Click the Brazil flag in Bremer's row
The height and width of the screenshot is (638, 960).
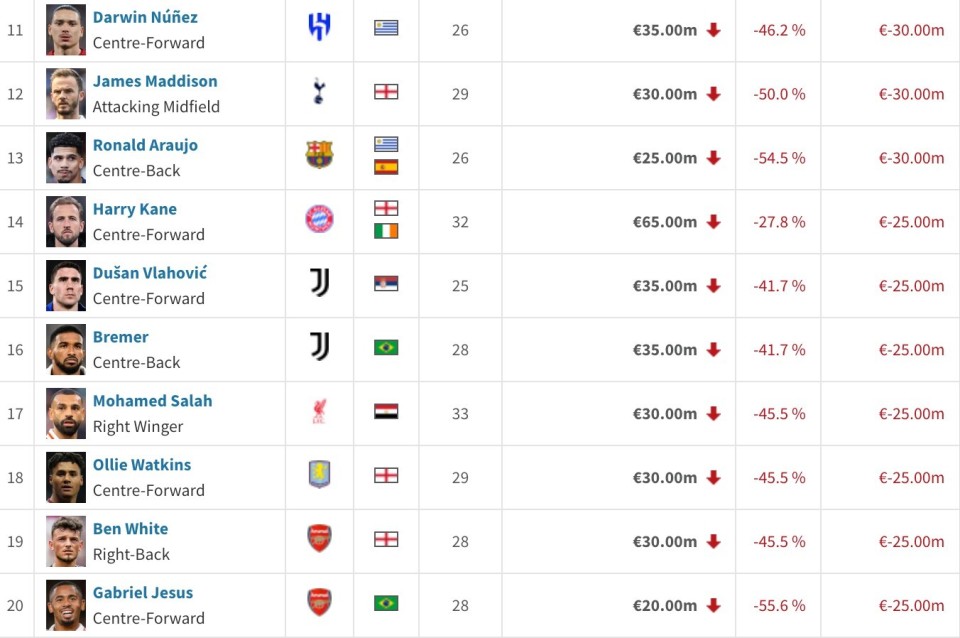tap(386, 348)
